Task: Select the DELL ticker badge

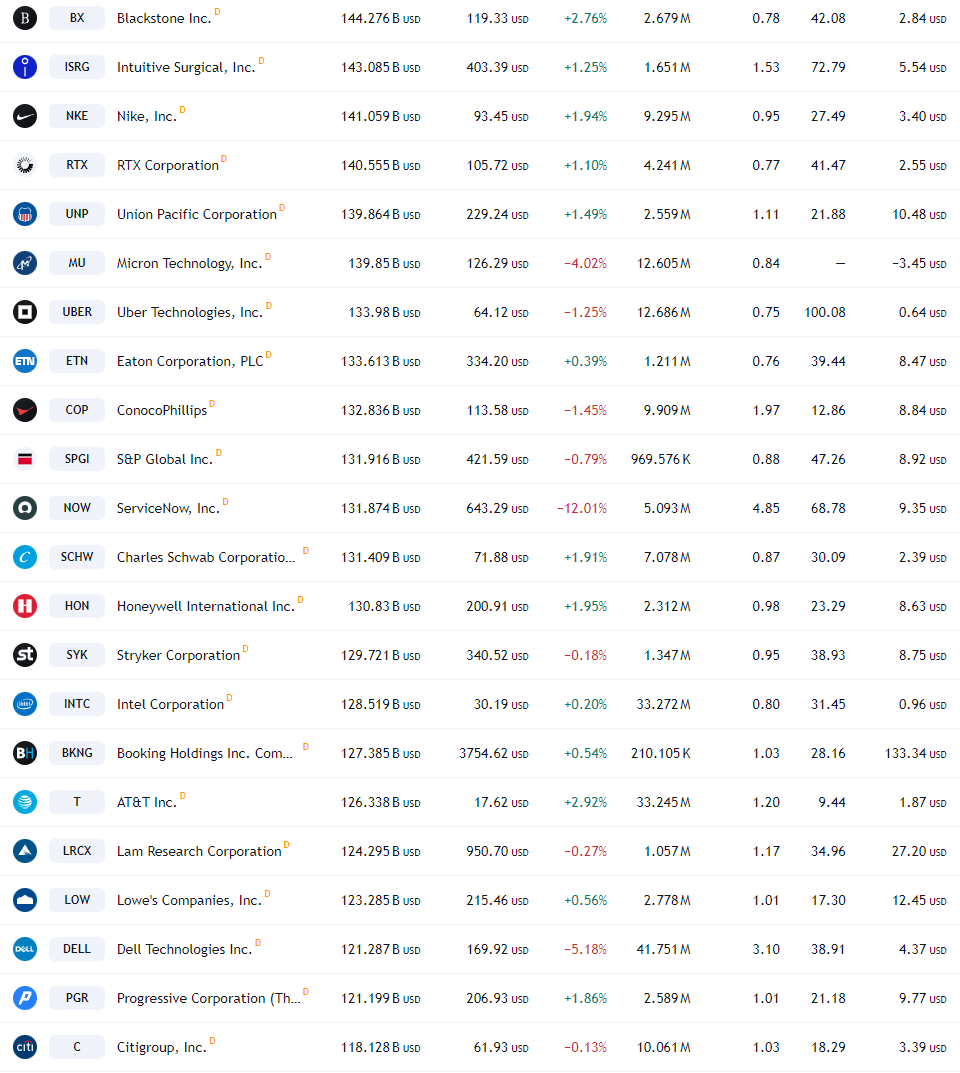Action: point(77,949)
